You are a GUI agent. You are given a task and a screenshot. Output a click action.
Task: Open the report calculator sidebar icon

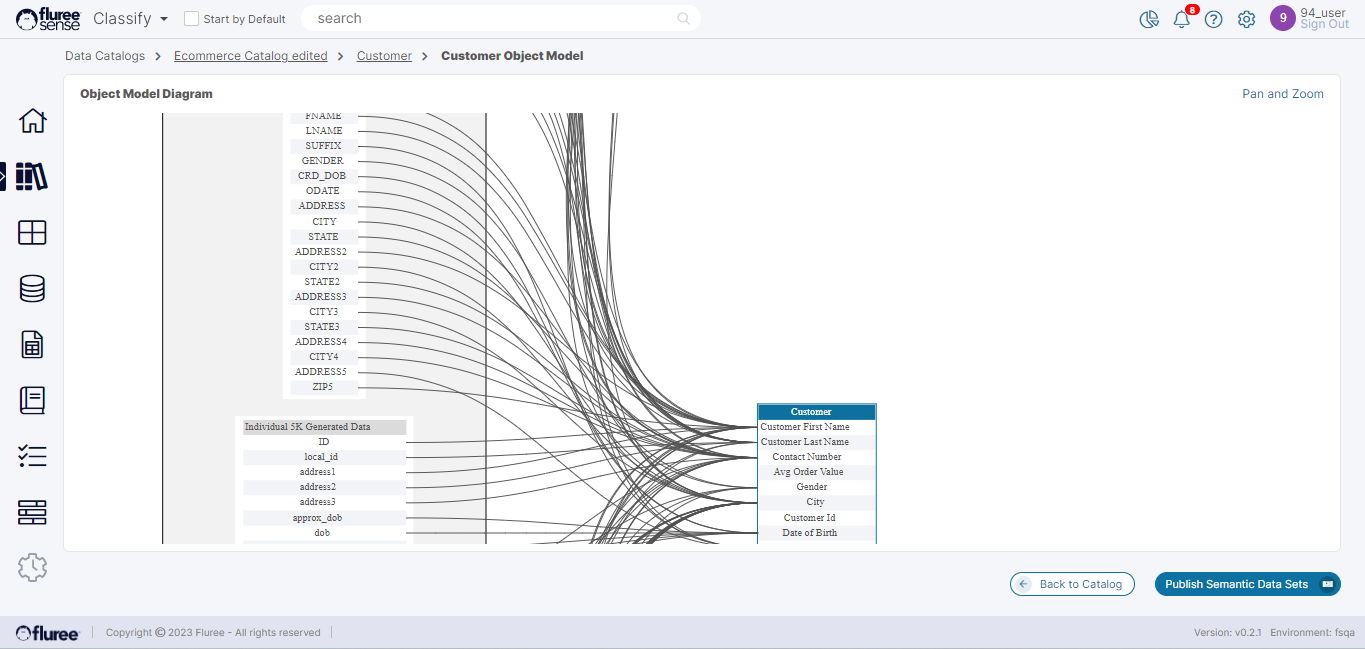point(32,345)
